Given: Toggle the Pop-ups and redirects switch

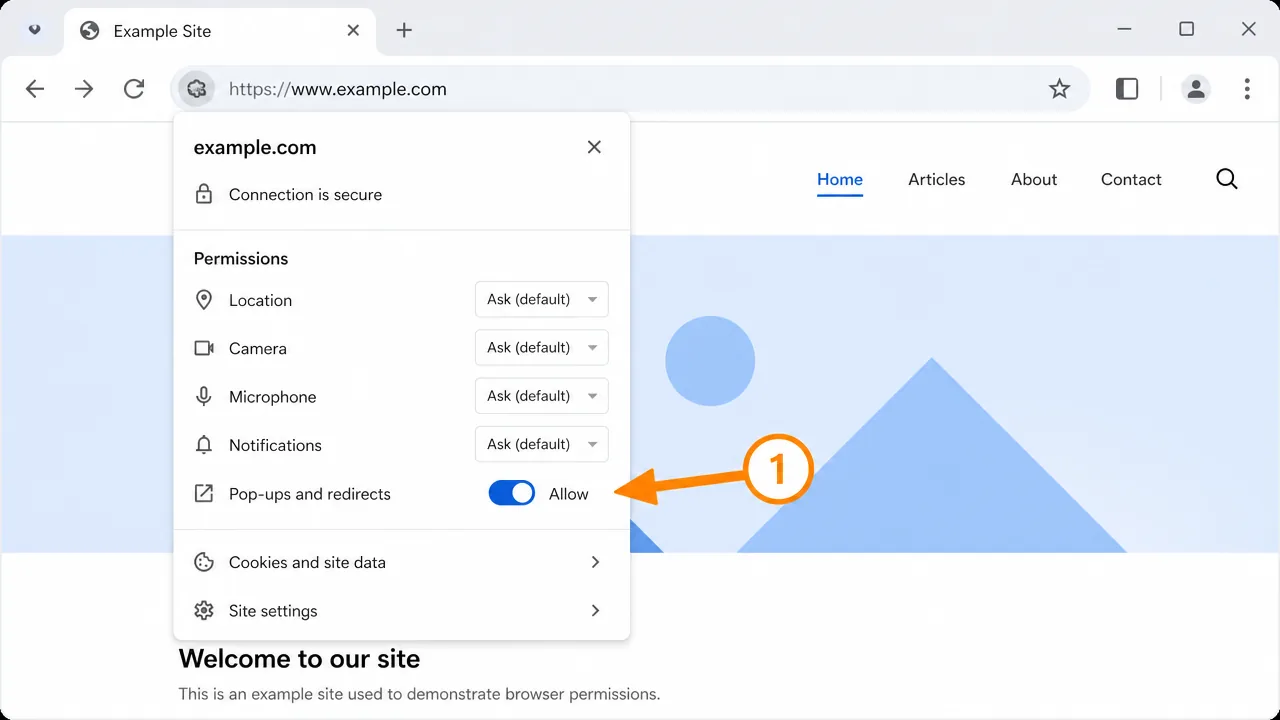Looking at the screenshot, I should point(512,493).
